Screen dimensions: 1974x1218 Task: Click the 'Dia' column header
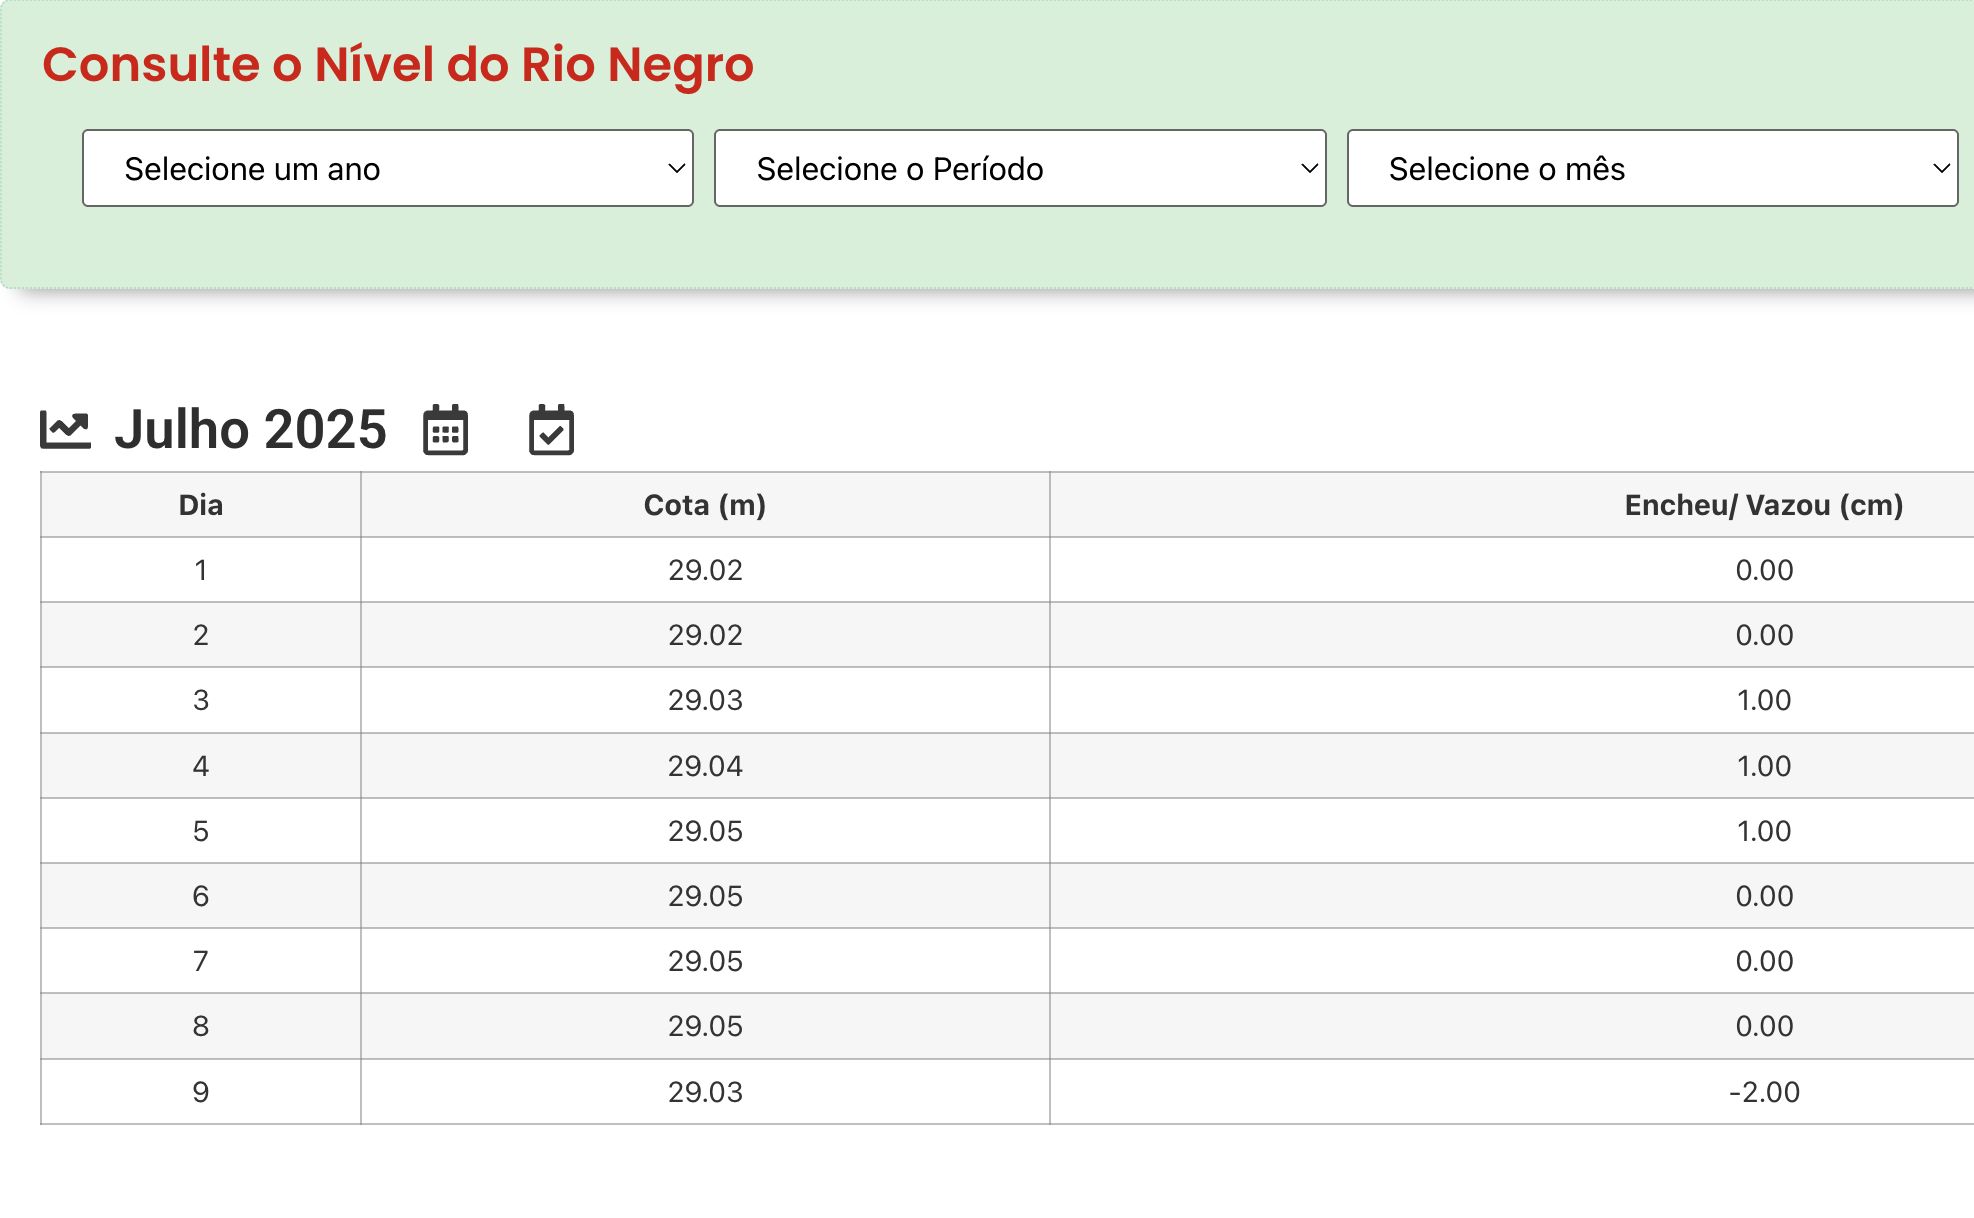(x=201, y=505)
